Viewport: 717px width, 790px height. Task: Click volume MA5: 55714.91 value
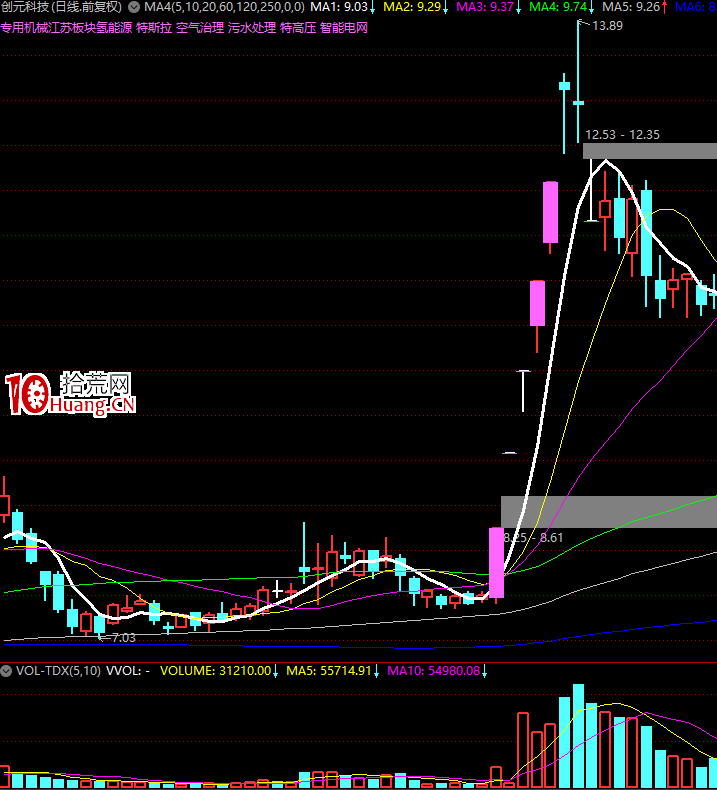coord(329,671)
